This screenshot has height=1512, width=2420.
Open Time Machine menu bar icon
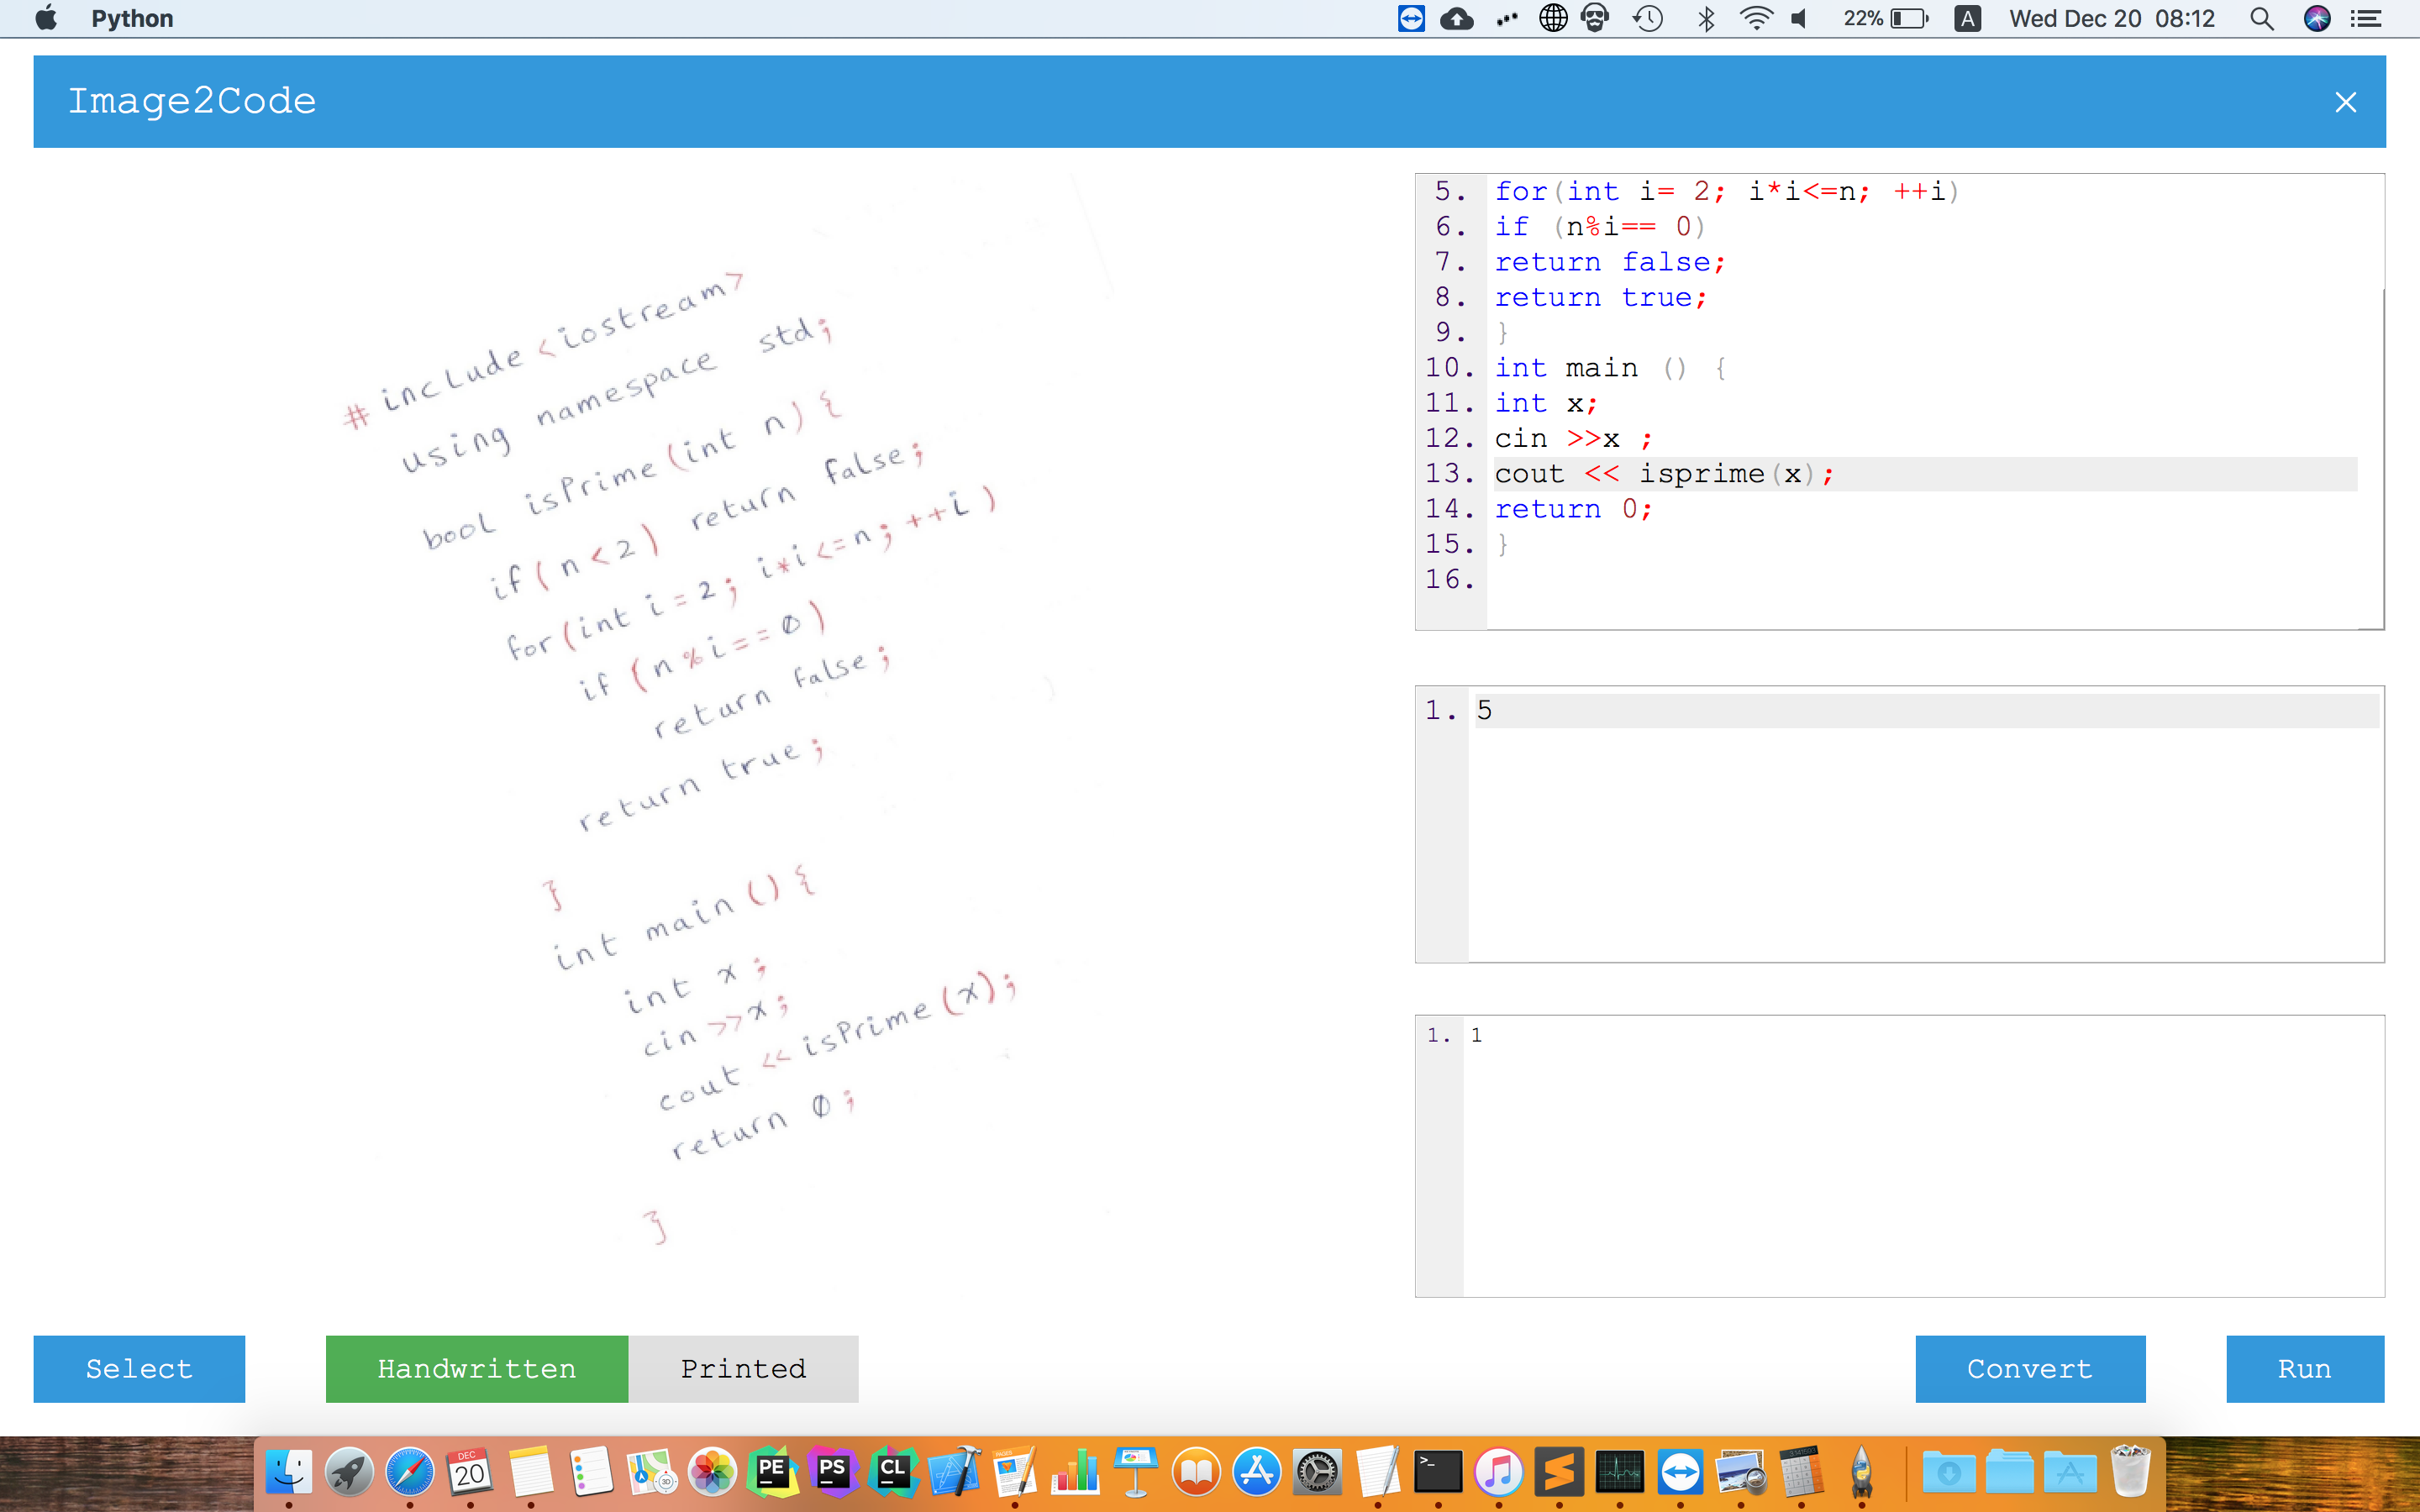click(1648, 18)
